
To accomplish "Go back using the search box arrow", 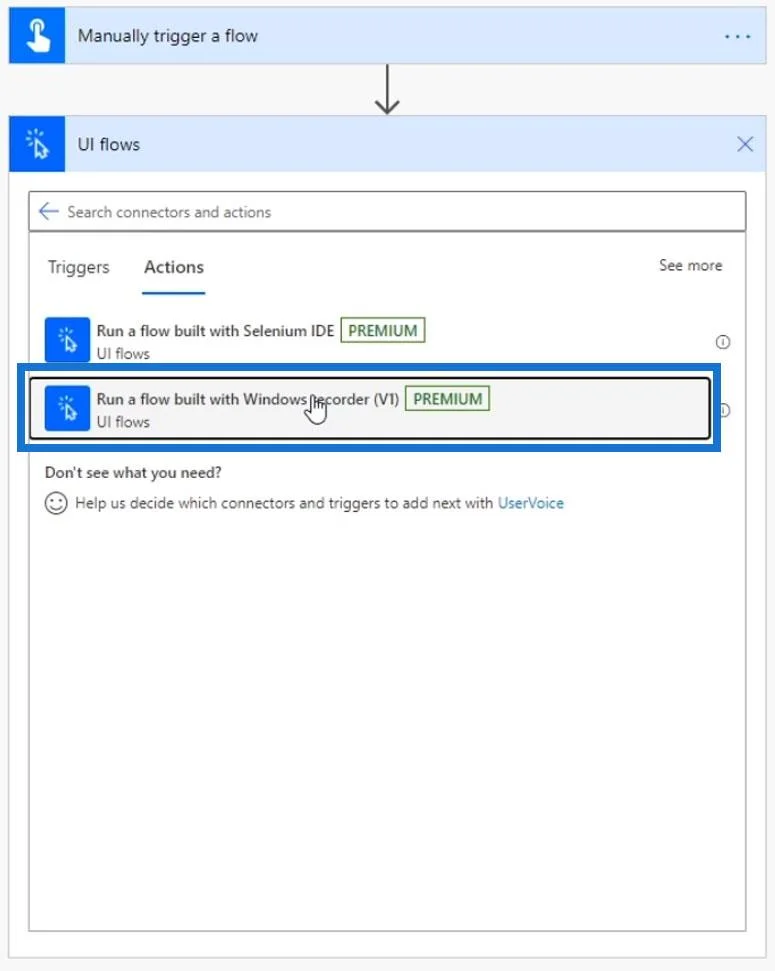I will [48, 211].
